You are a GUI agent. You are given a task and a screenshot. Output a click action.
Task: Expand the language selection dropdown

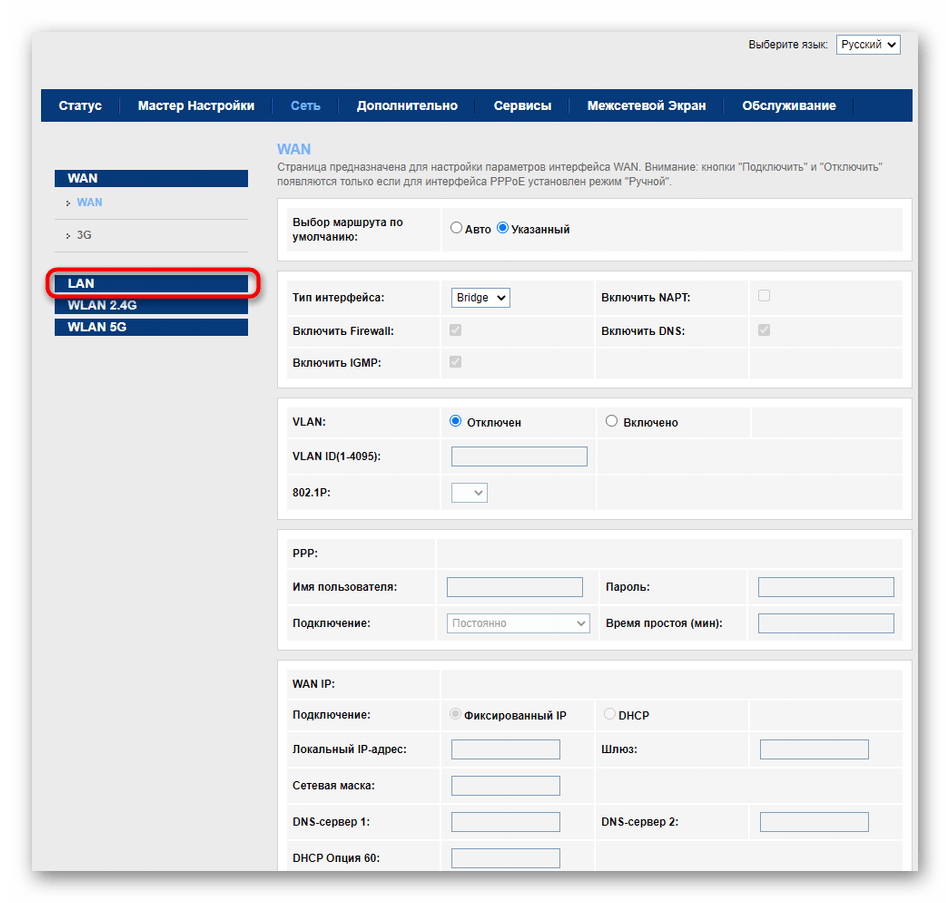(x=868, y=45)
